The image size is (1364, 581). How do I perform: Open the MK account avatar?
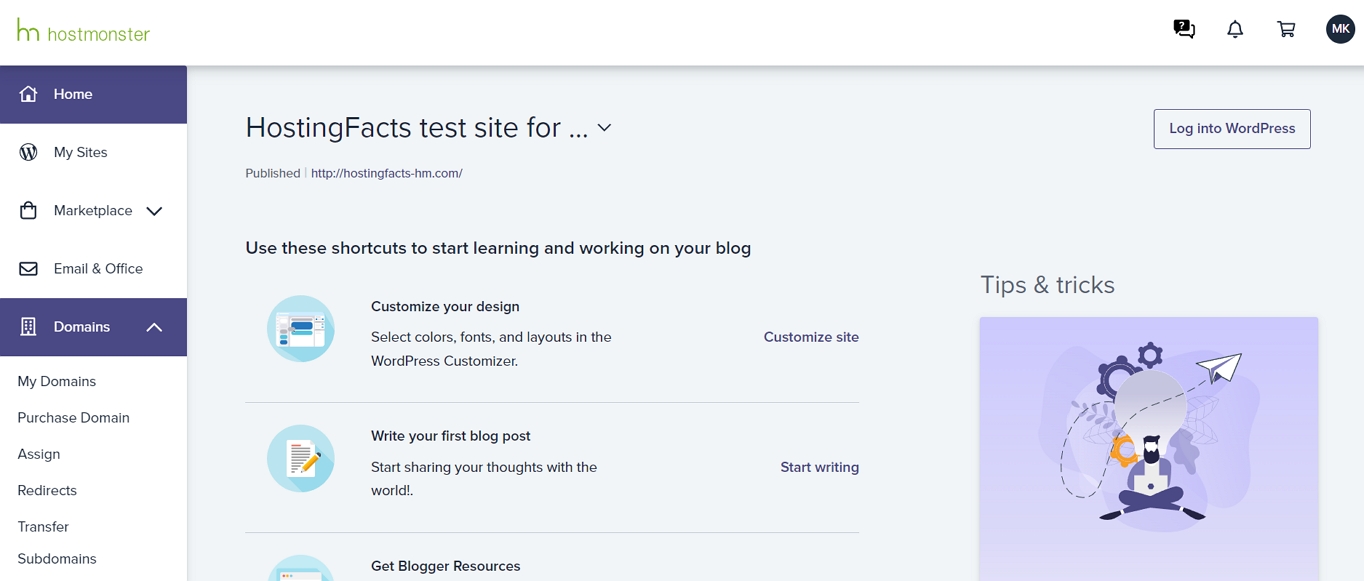[x=1340, y=29]
